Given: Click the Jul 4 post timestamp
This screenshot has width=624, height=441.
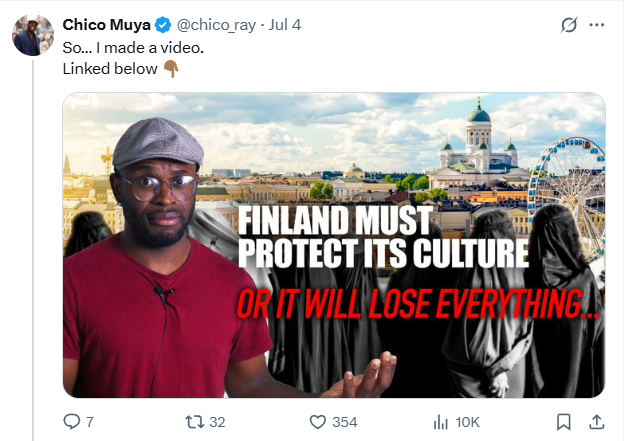Looking at the screenshot, I should tap(288, 24).
